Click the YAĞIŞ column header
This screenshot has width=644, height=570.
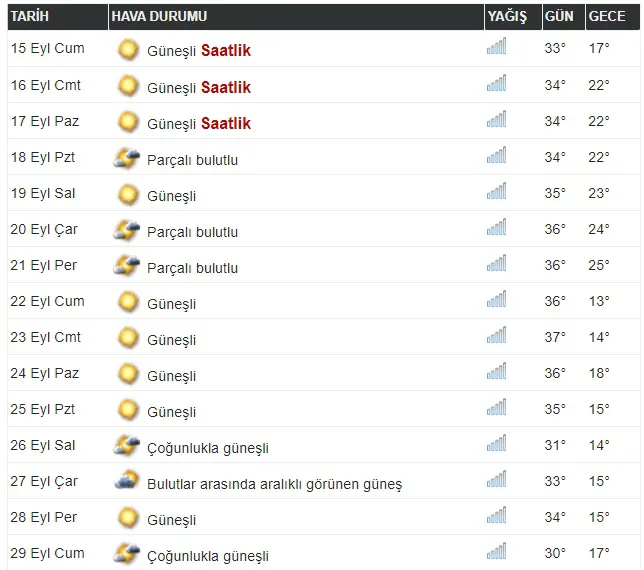pos(506,17)
